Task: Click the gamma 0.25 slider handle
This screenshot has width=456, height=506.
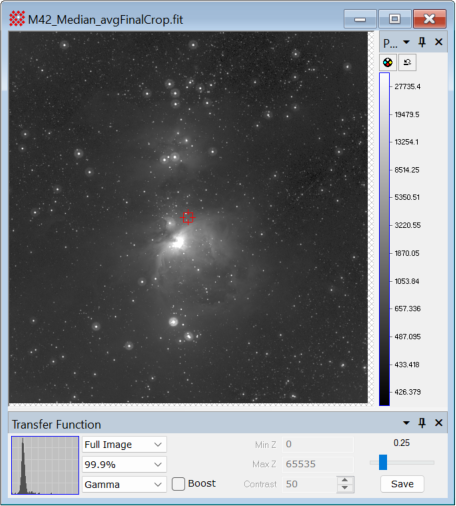Action: pos(383,462)
